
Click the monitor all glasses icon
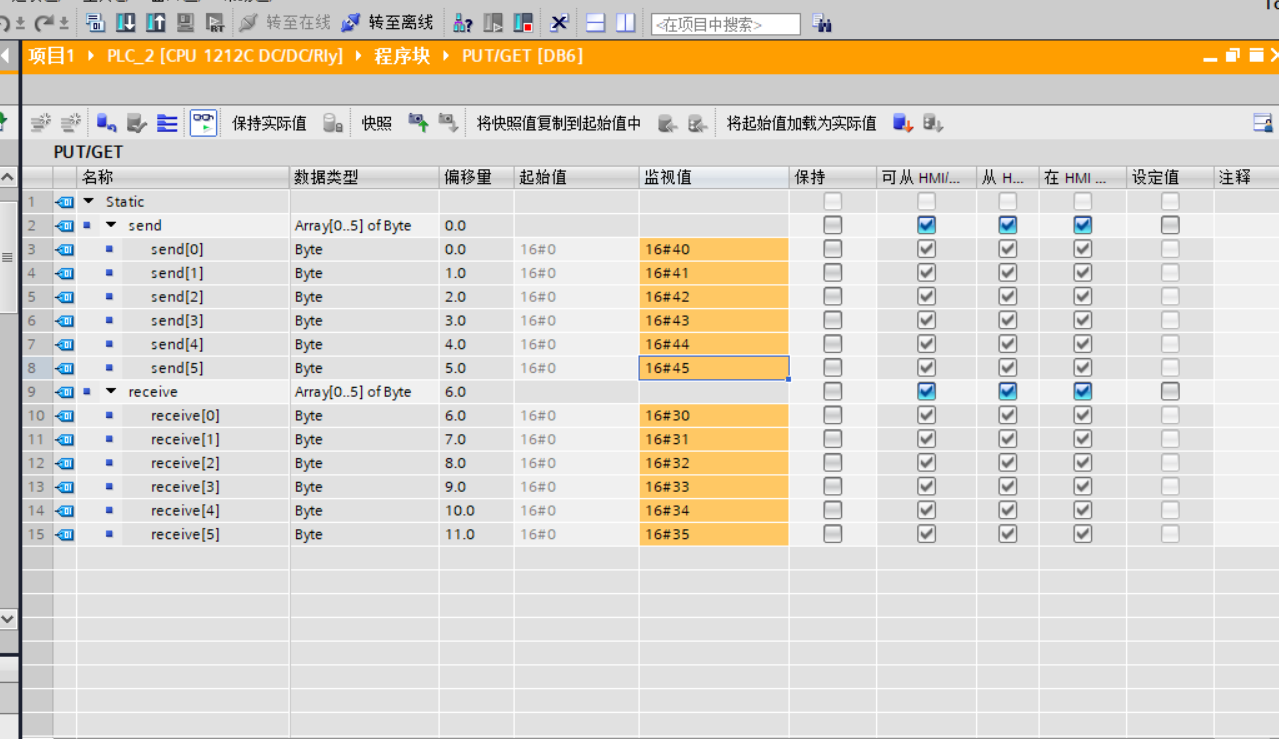pyautogui.click(x=203, y=123)
